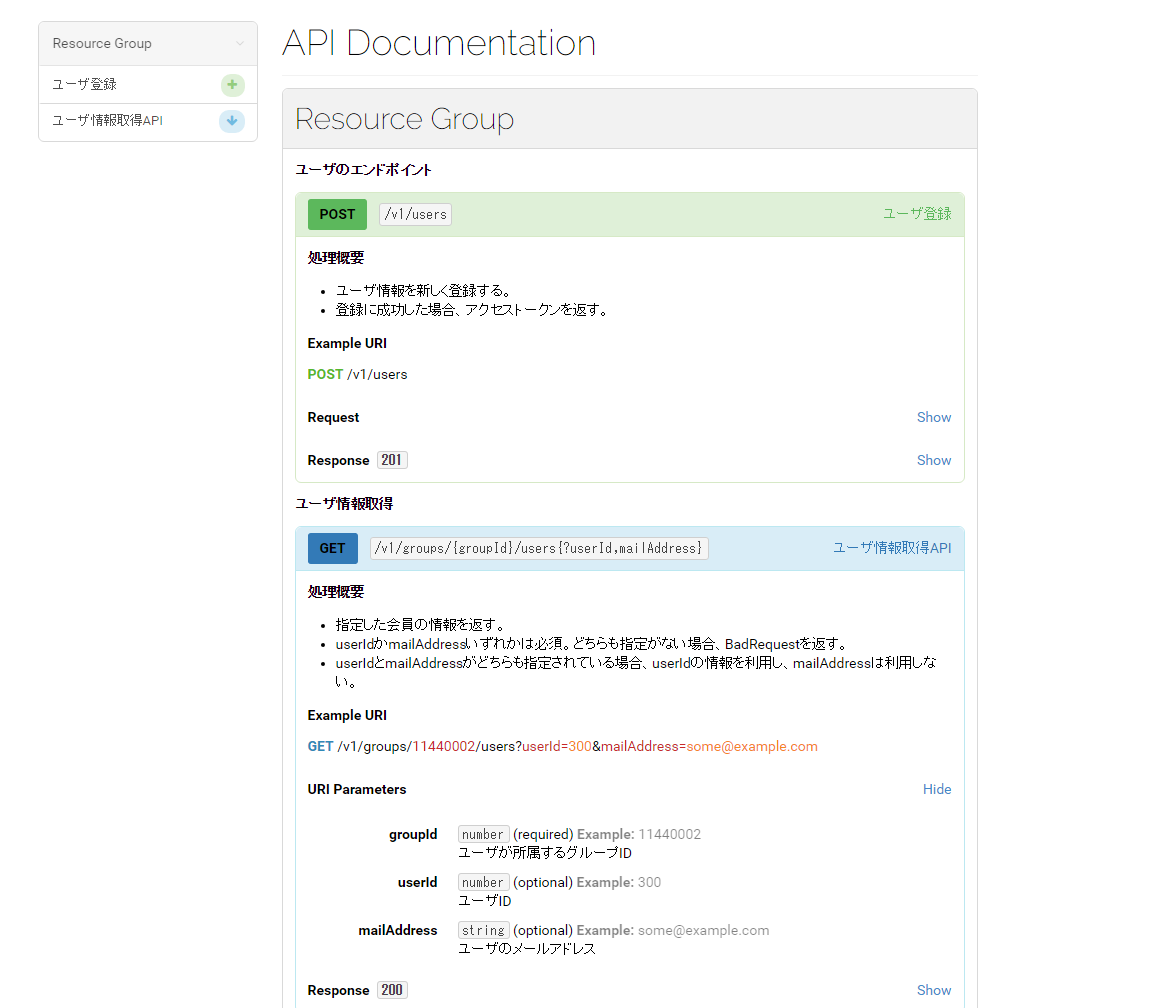Click the blue arrow icon beside ユーザ情報取得API
Screen dimensions: 1173x1008
(x=232, y=121)
